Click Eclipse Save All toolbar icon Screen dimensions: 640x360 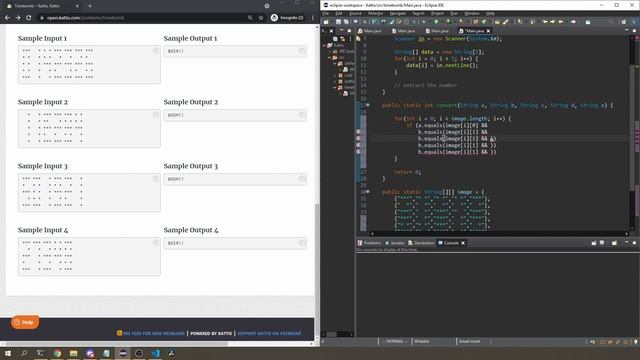point(346,22)
